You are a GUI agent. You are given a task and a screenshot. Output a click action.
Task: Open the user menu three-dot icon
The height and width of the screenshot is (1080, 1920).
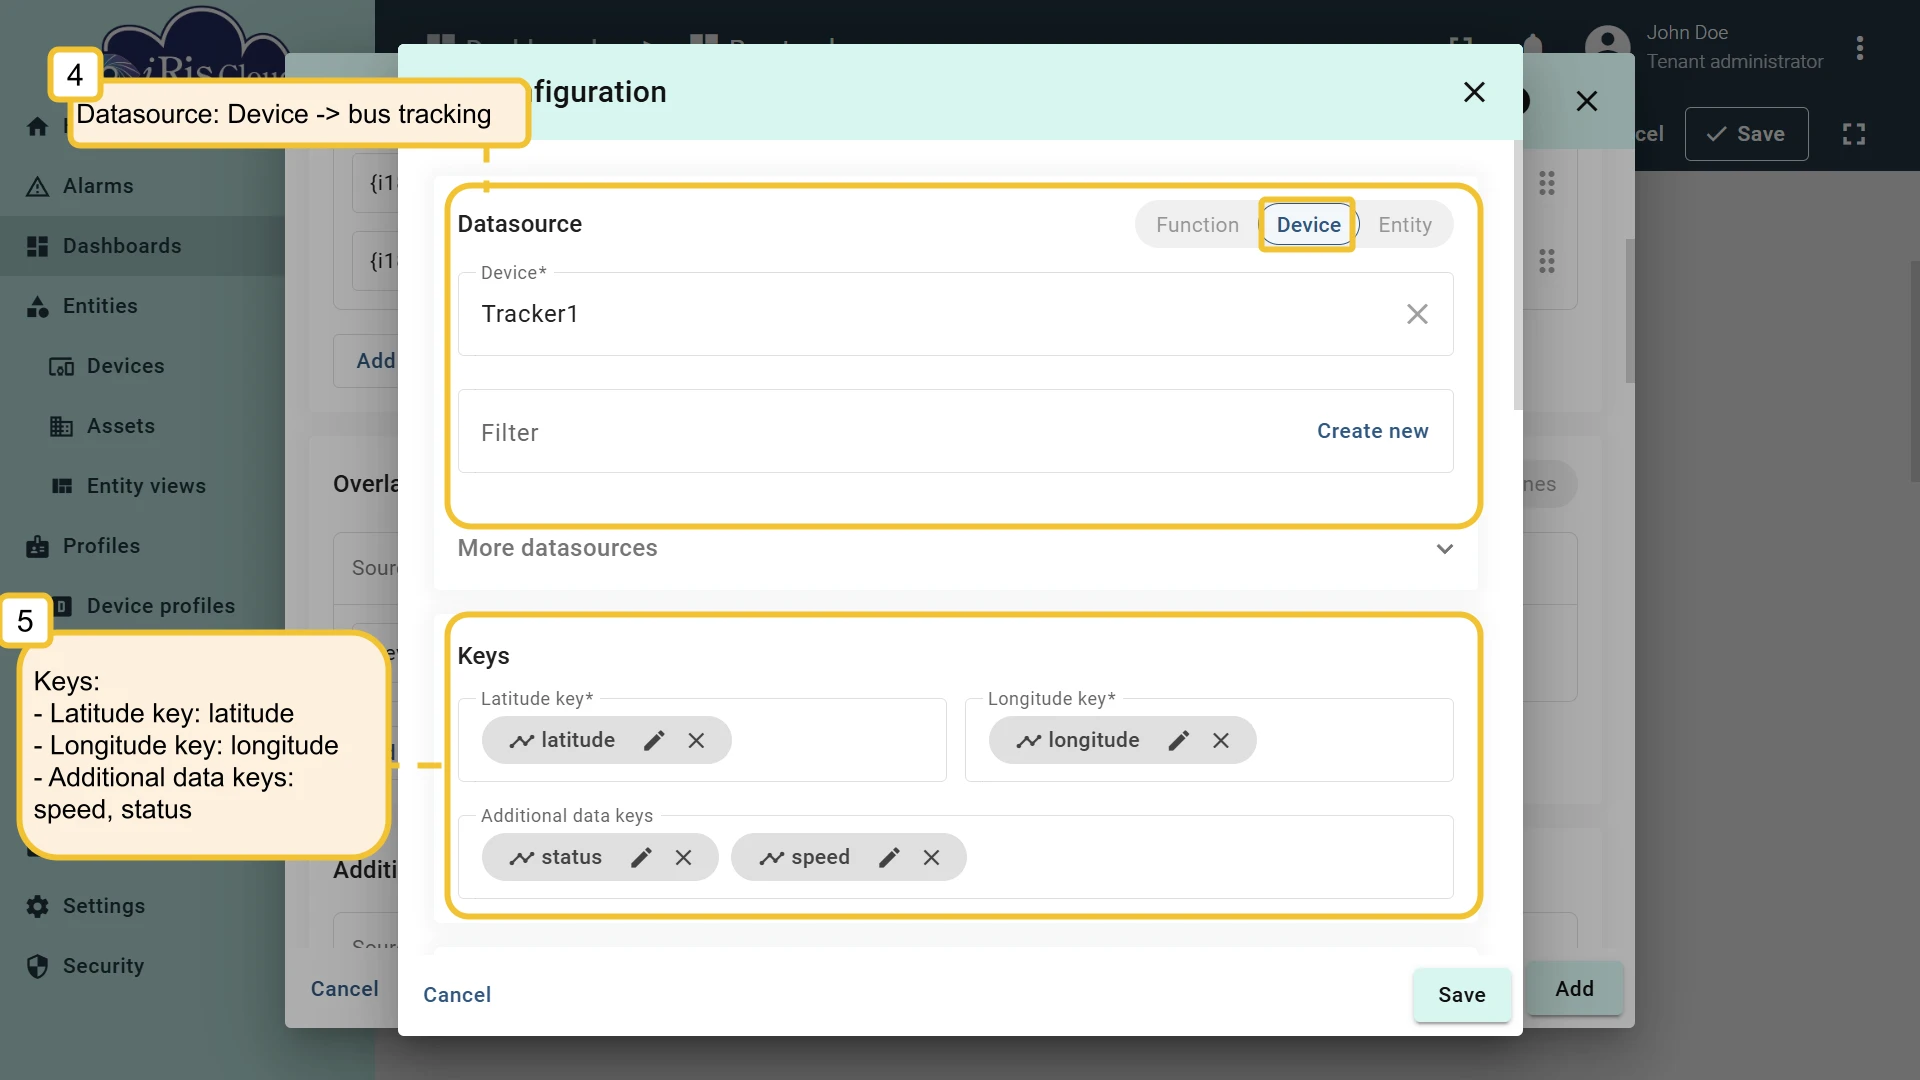(1859, 48)
